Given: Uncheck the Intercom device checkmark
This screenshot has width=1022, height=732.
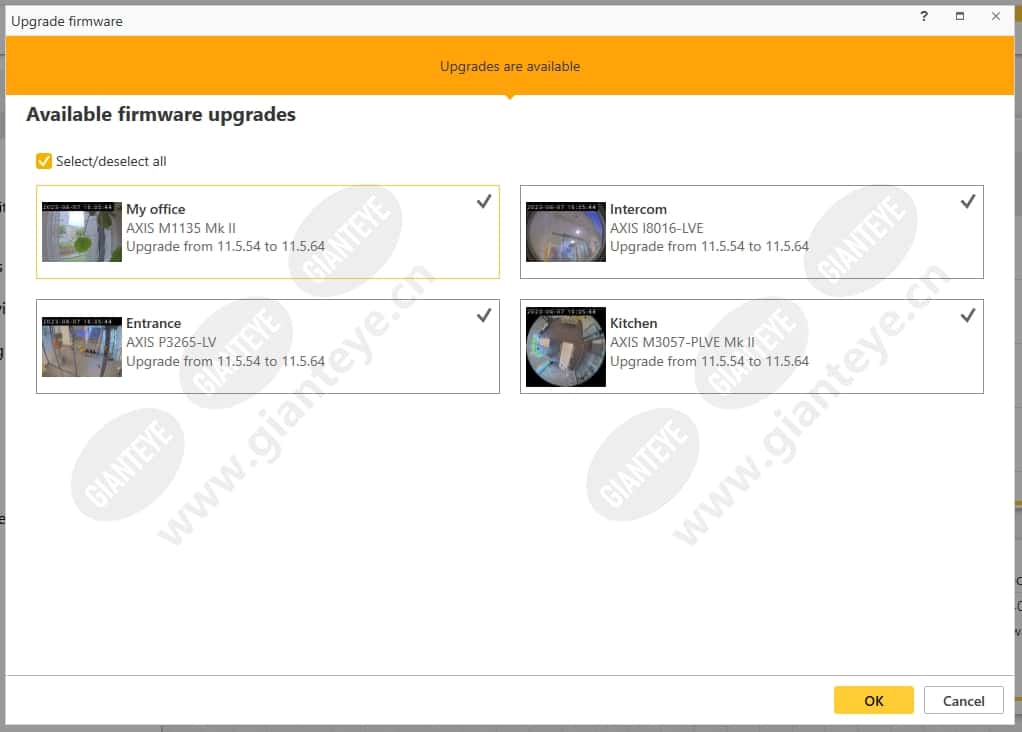Looking at the screenshot, I should pos(968,201).
